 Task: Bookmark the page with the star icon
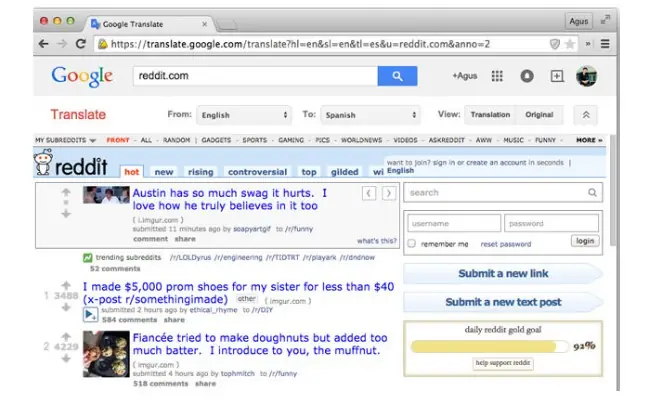click(570, 44)
